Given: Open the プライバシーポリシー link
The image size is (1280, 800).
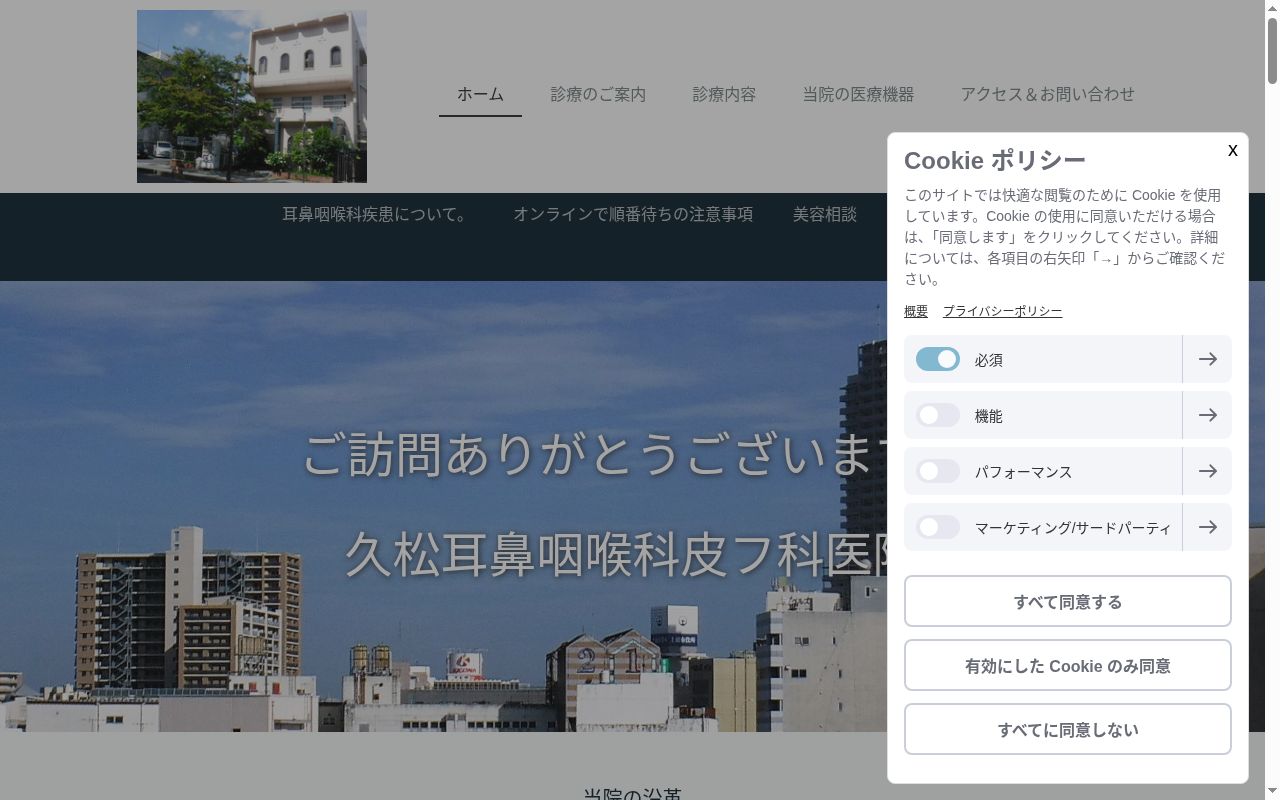Looking at the screenshot, I should pos(1002,311).
